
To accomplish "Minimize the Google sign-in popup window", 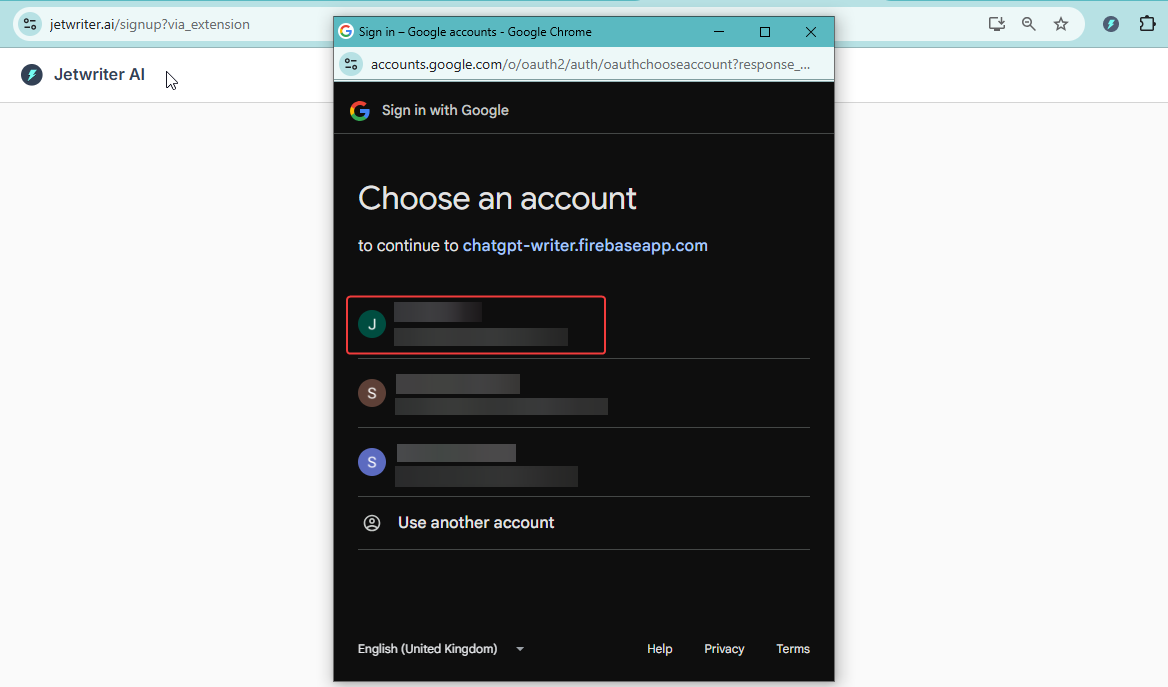I will pyautogui.click(x=719, y=32).
